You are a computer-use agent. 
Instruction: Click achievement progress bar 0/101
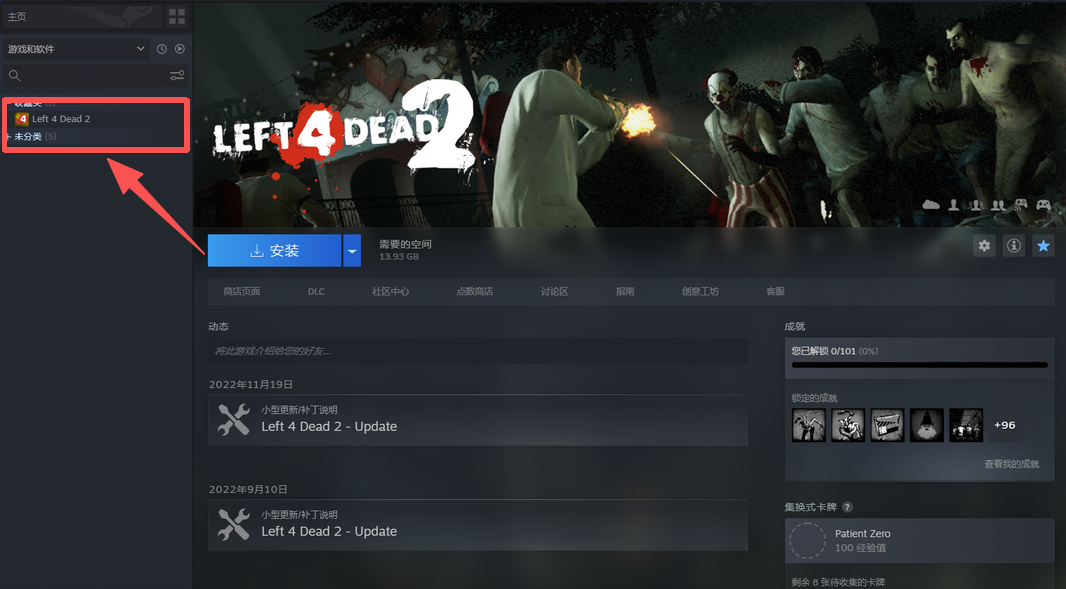[x=919, y=365]
